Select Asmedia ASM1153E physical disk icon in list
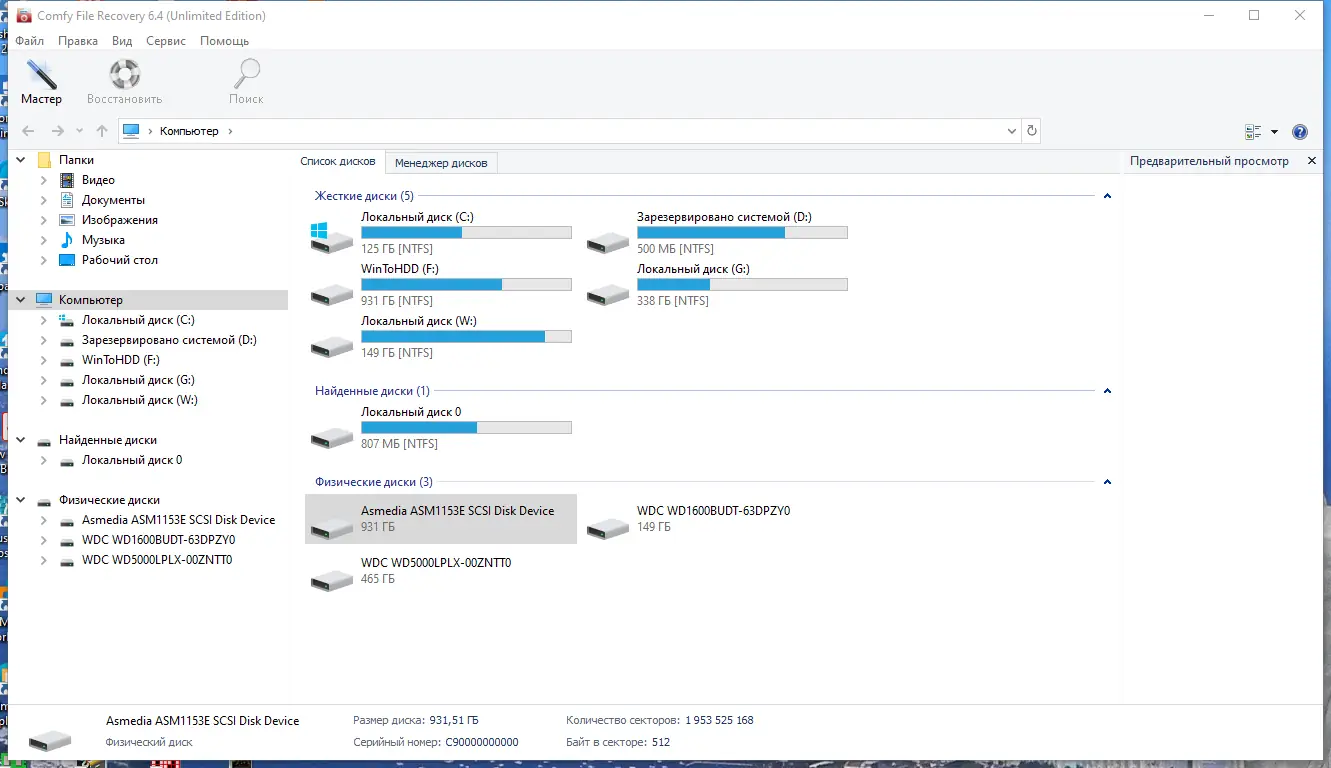 (x=332, y=527)
